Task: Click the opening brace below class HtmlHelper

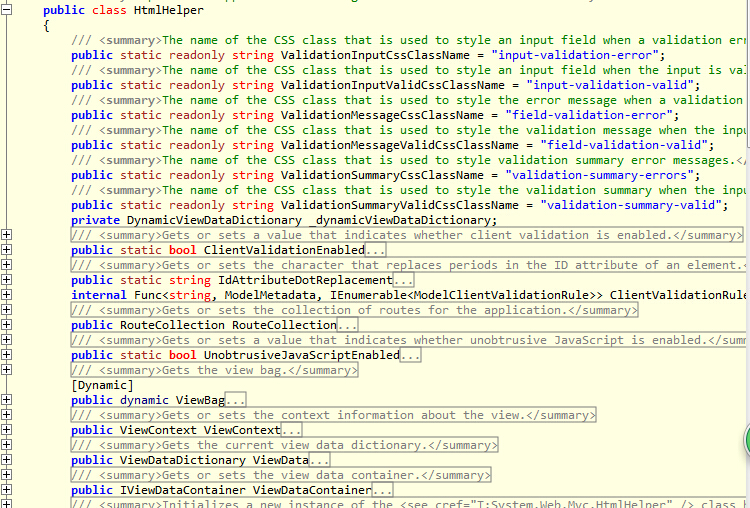Action: click(x=46, y=25)
